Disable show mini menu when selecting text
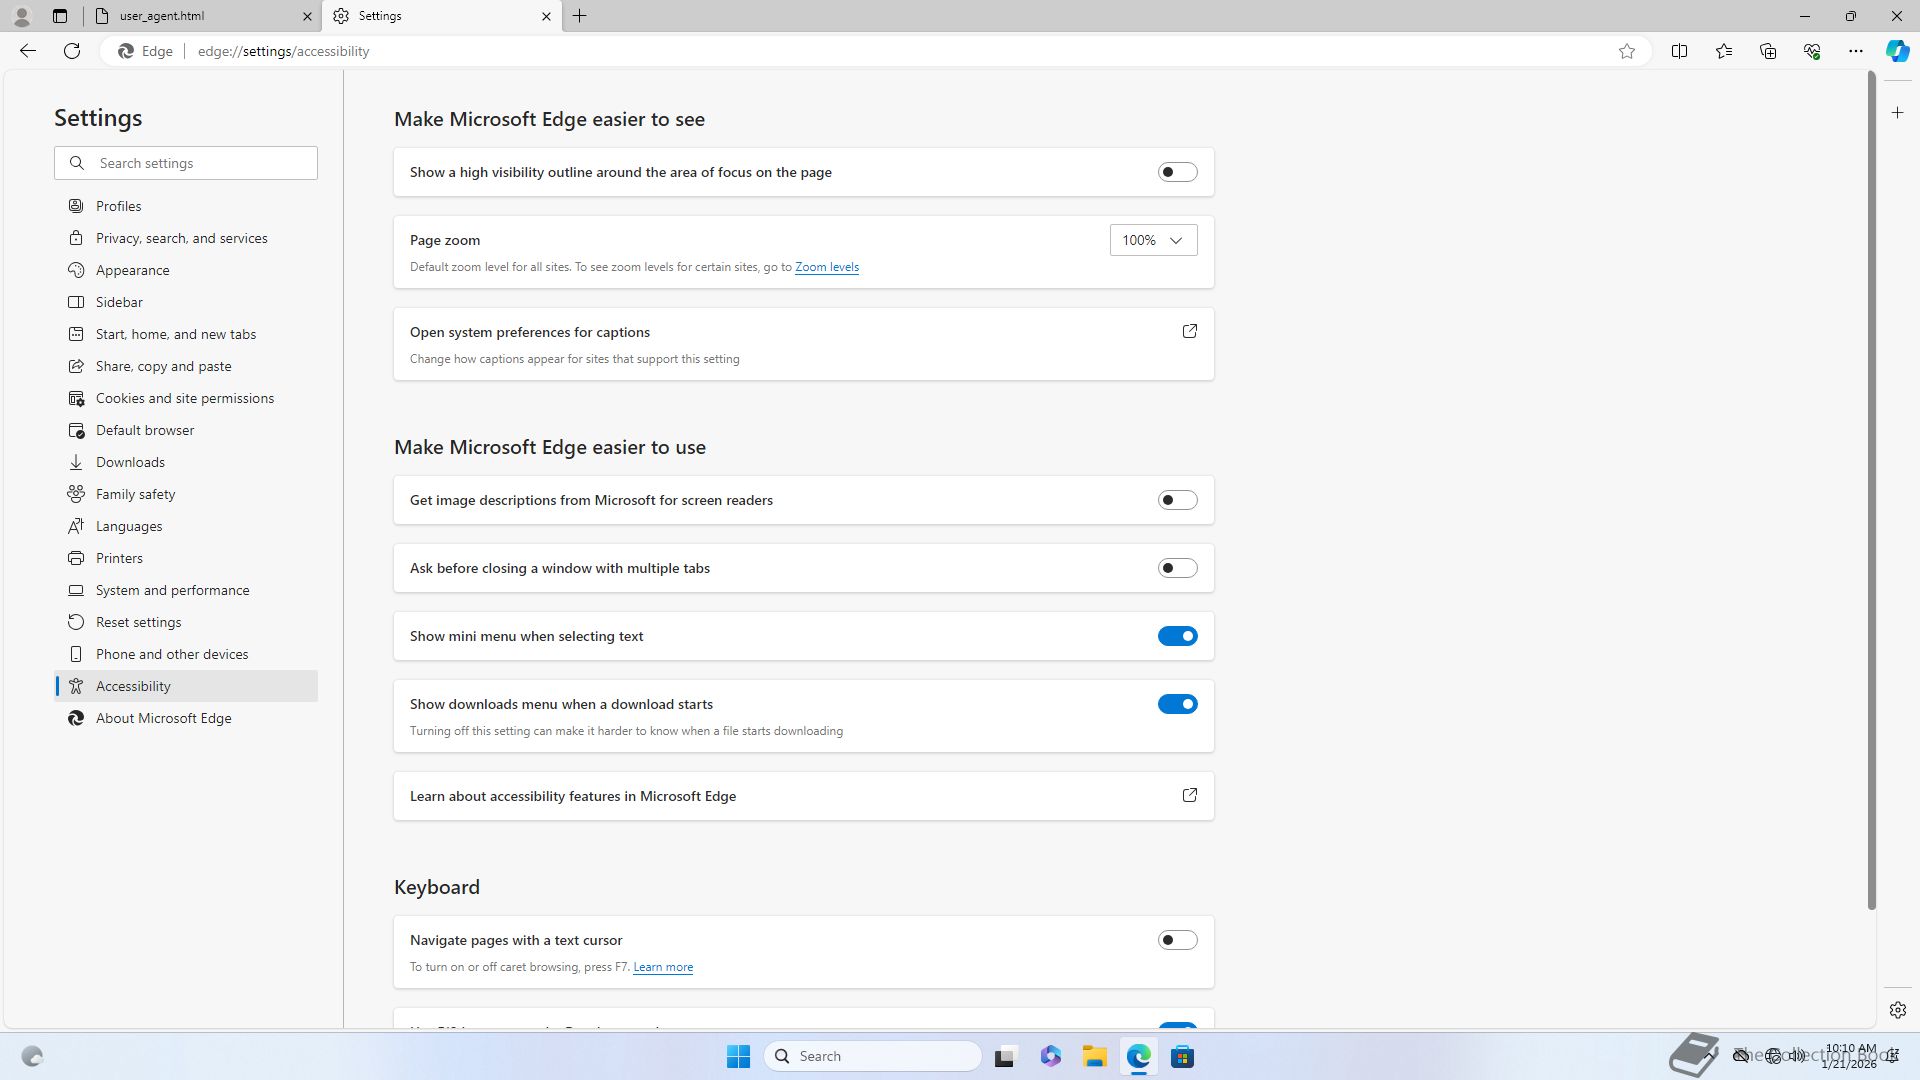The height and width of the screenshot is (1080, 1920). (1177, 636)
